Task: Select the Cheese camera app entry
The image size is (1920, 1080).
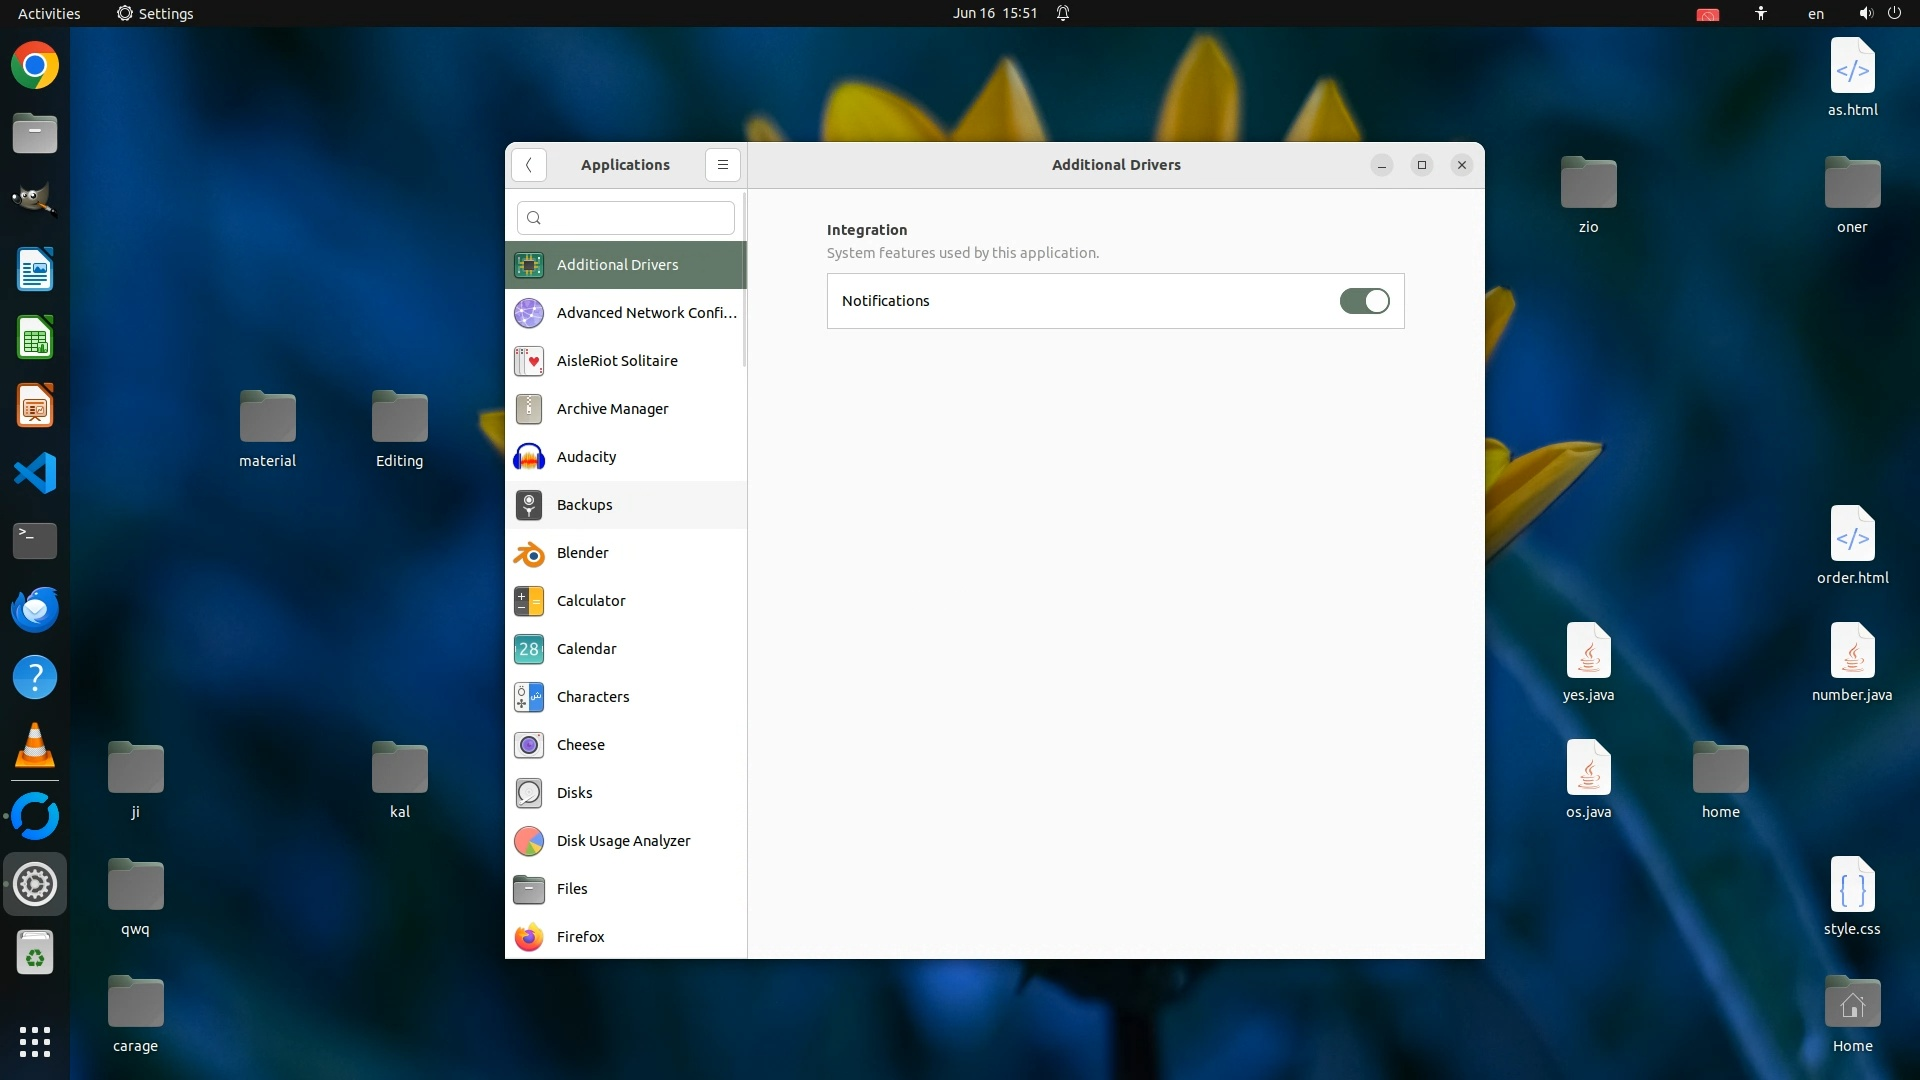Action: click(580, 745)
